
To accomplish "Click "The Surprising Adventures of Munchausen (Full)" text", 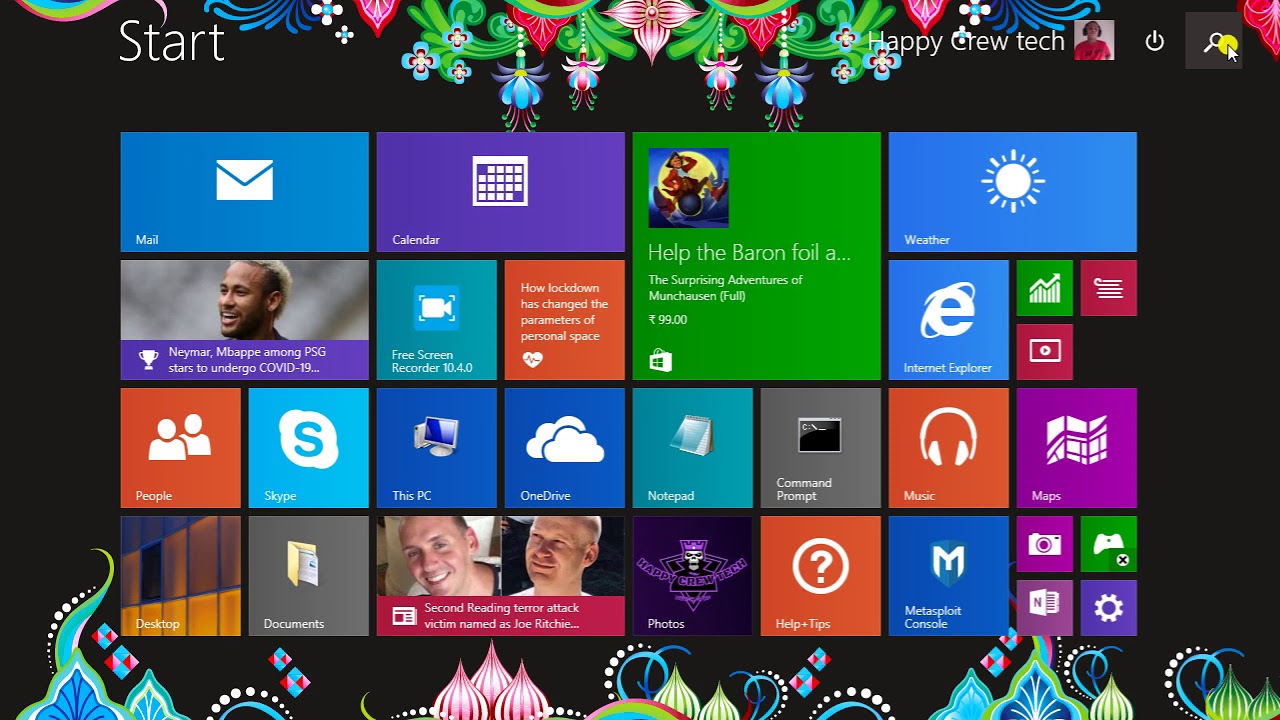I will 725,288.
